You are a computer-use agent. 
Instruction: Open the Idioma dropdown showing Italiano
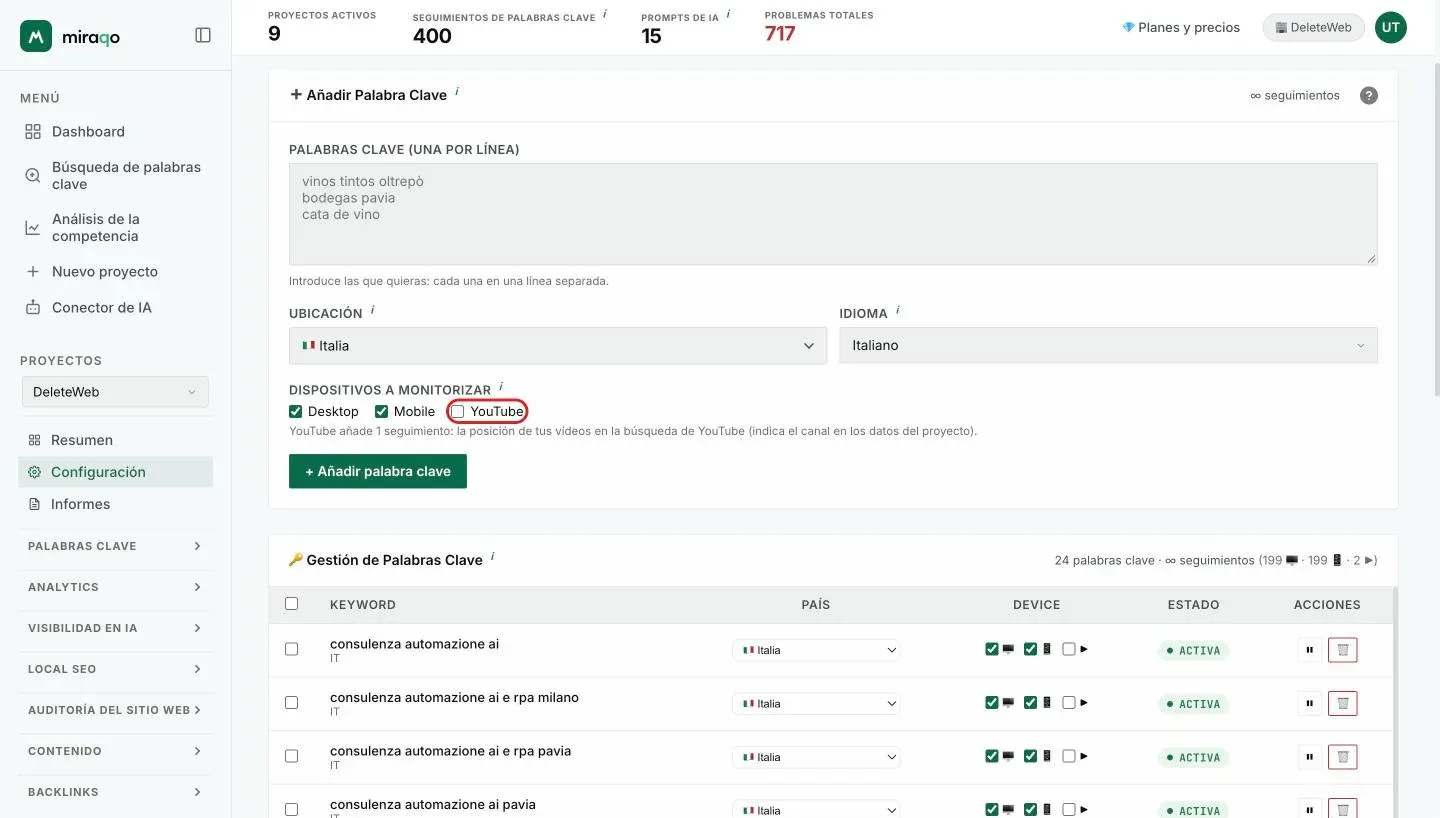[x=1108, y=345]
